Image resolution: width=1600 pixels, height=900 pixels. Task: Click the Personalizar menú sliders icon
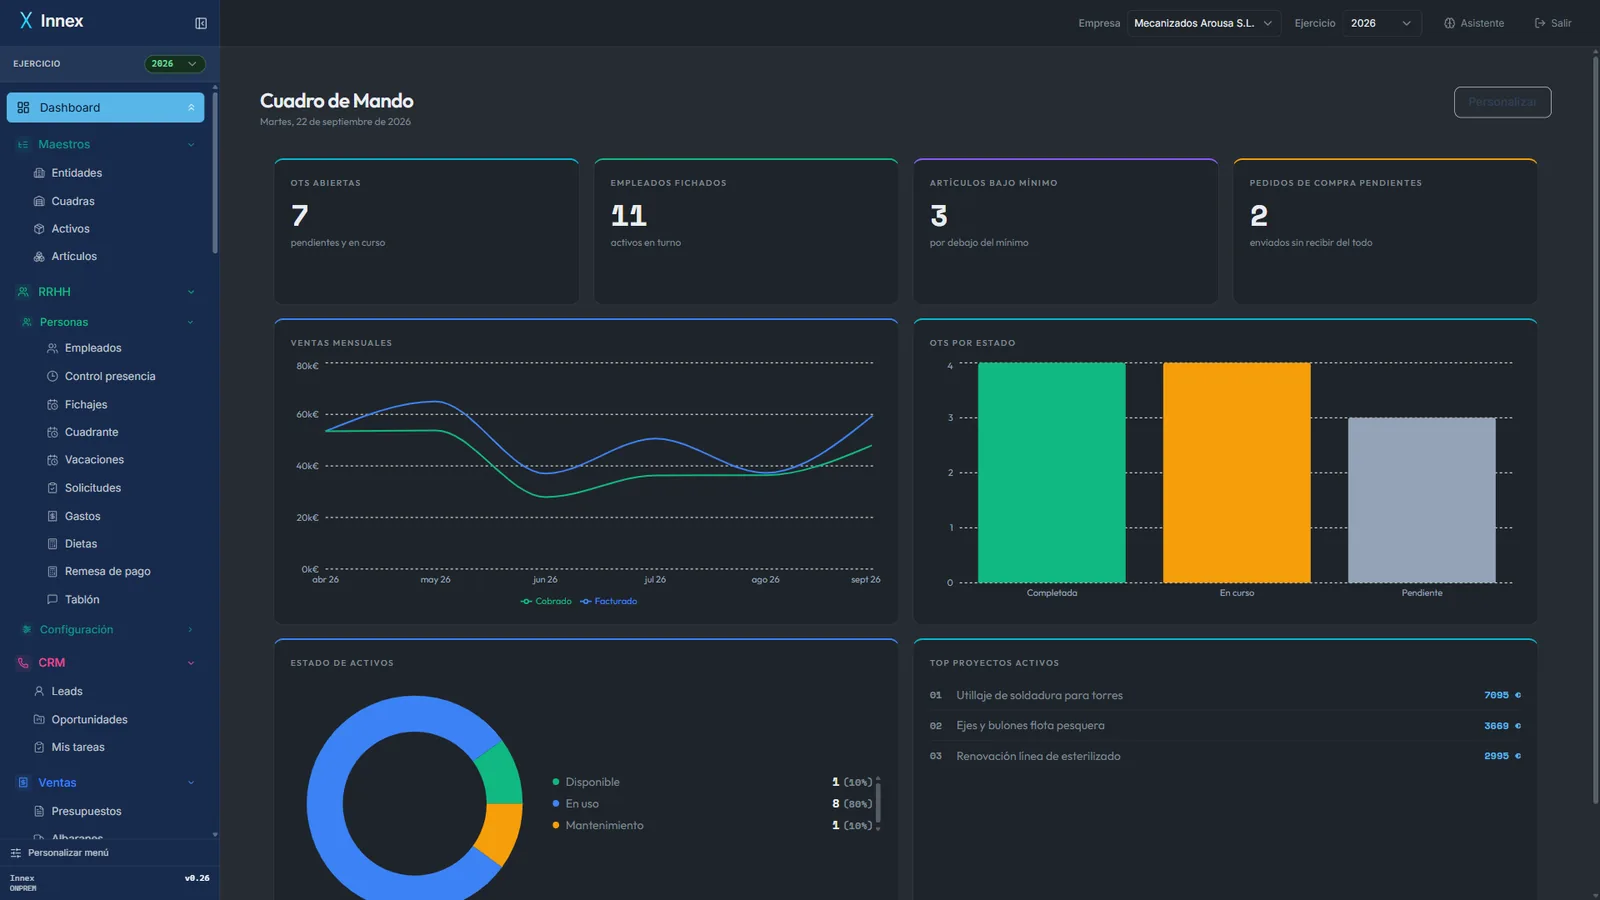(x=15, y=853)
